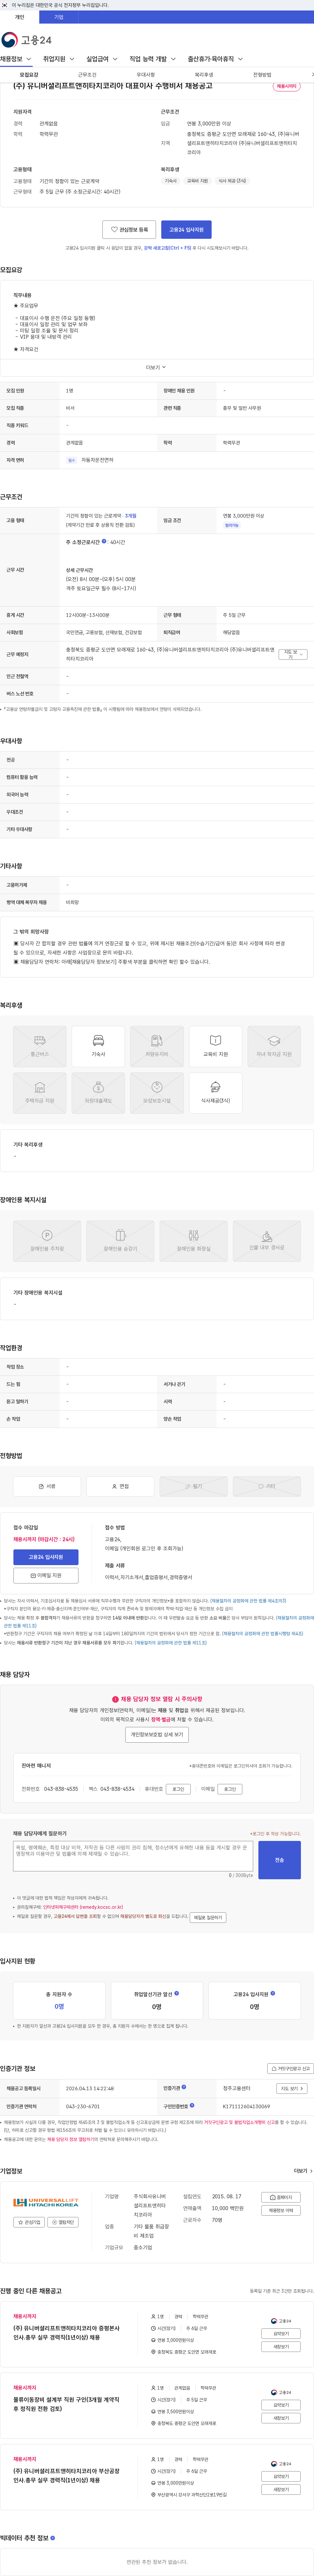Click 고용24 입사지원 beside 관심정보 등록
This screenshot has height=2576, width=314.
click(x=186, y=229)
